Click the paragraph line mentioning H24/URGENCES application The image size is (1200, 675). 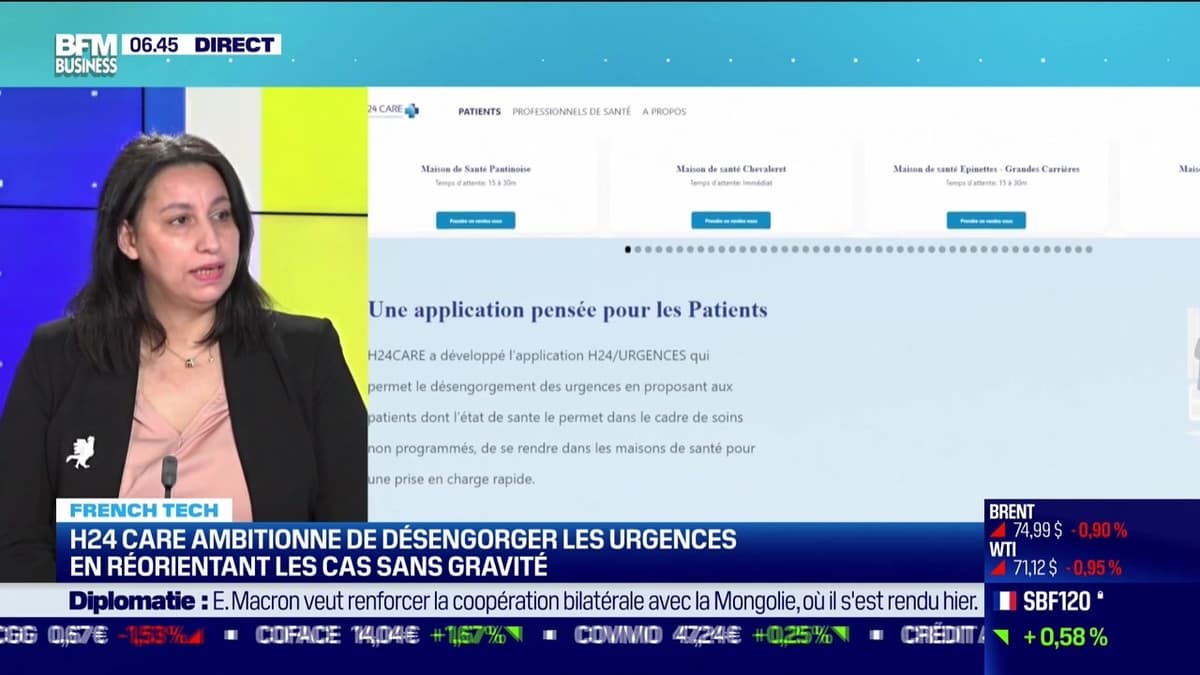(539, 355)
